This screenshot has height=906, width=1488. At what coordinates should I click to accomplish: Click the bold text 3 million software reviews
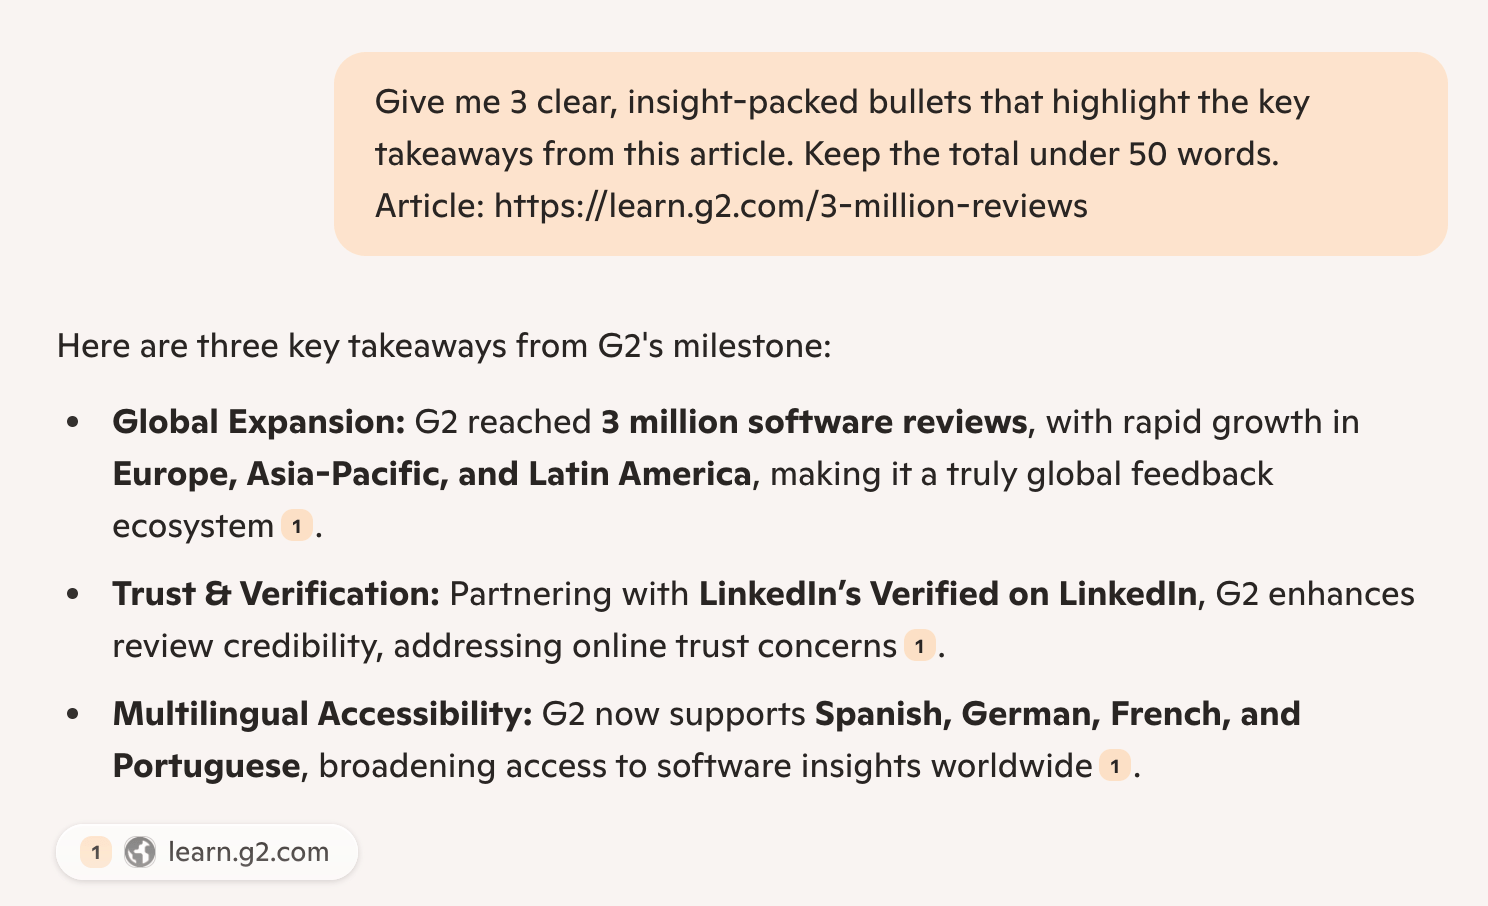814,422
